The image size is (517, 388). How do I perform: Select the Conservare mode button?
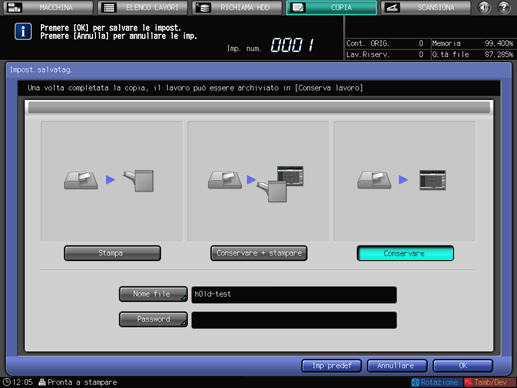[405, 253]
